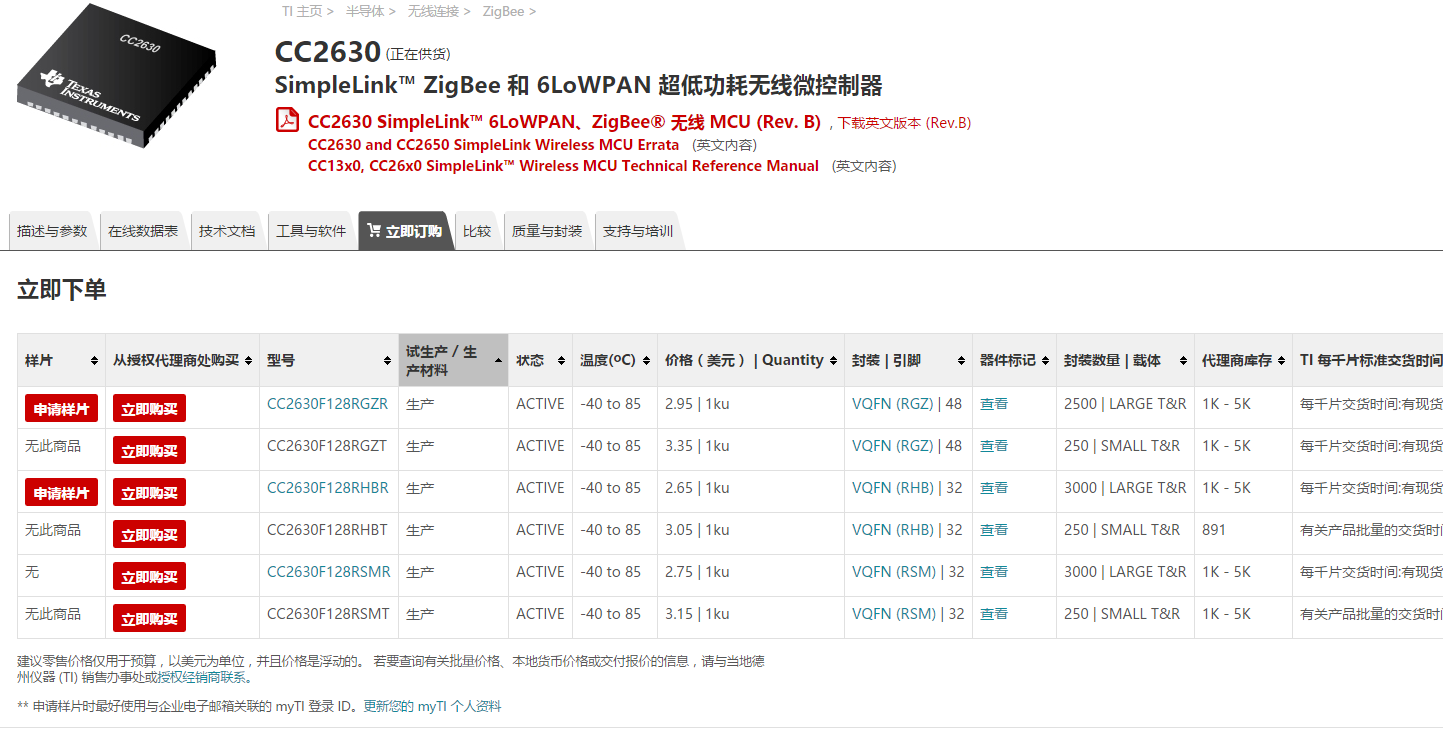The height and width of the screenshot is (731, 1443).
Task: Sort by the 样片 column arrows
Action: point(94,361)
